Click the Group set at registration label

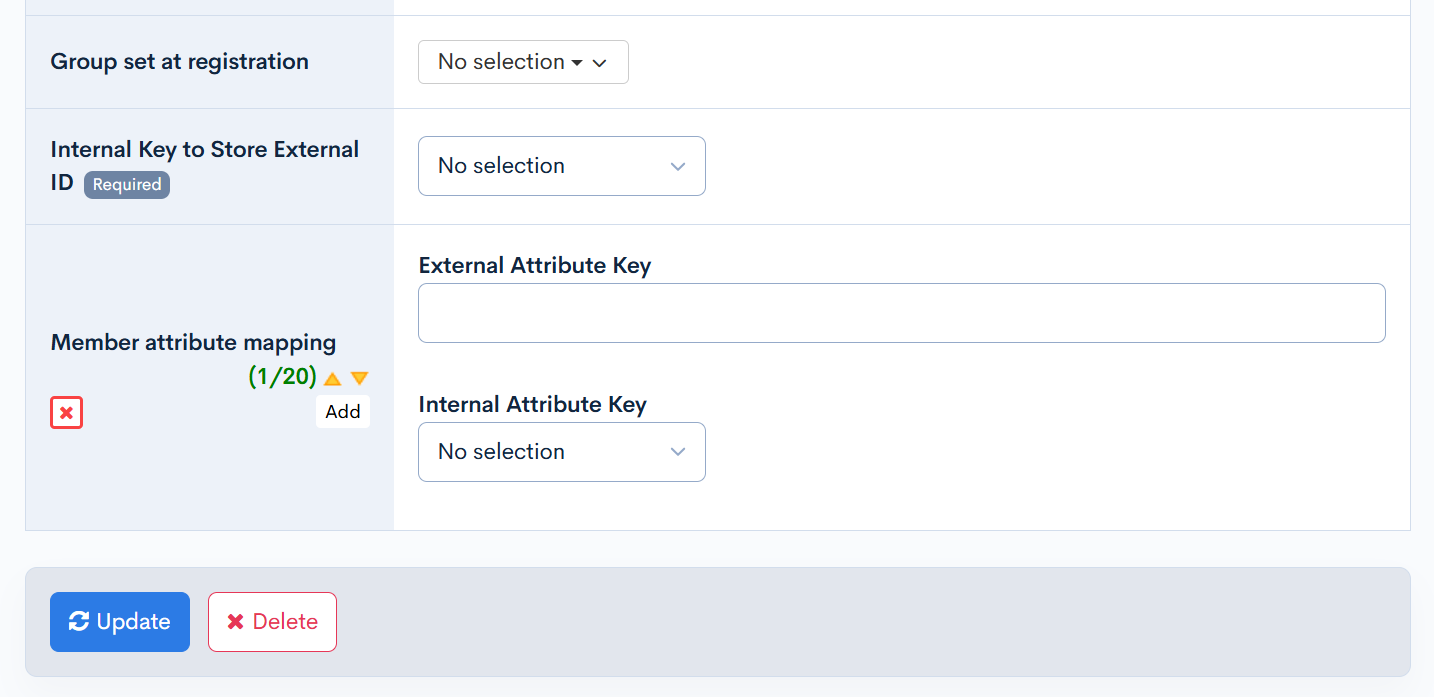click(x=179, y=62)
